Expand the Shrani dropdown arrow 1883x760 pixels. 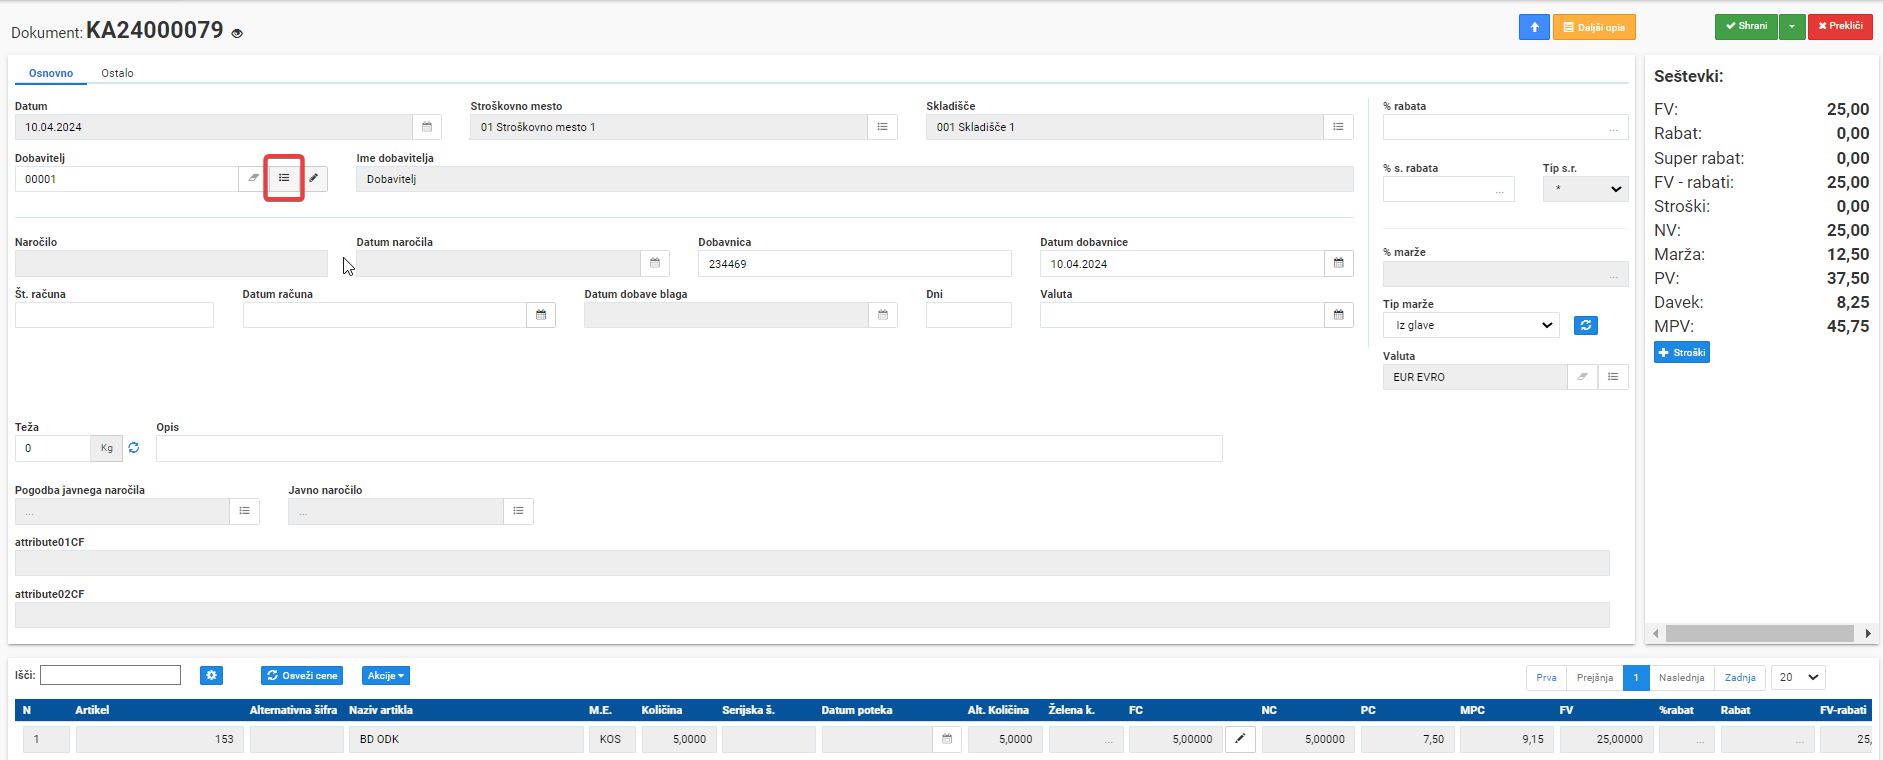click(1792, 27)
